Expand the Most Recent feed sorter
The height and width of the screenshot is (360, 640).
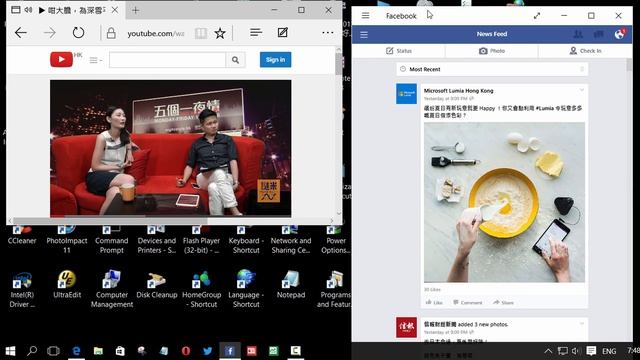[492, 69]
